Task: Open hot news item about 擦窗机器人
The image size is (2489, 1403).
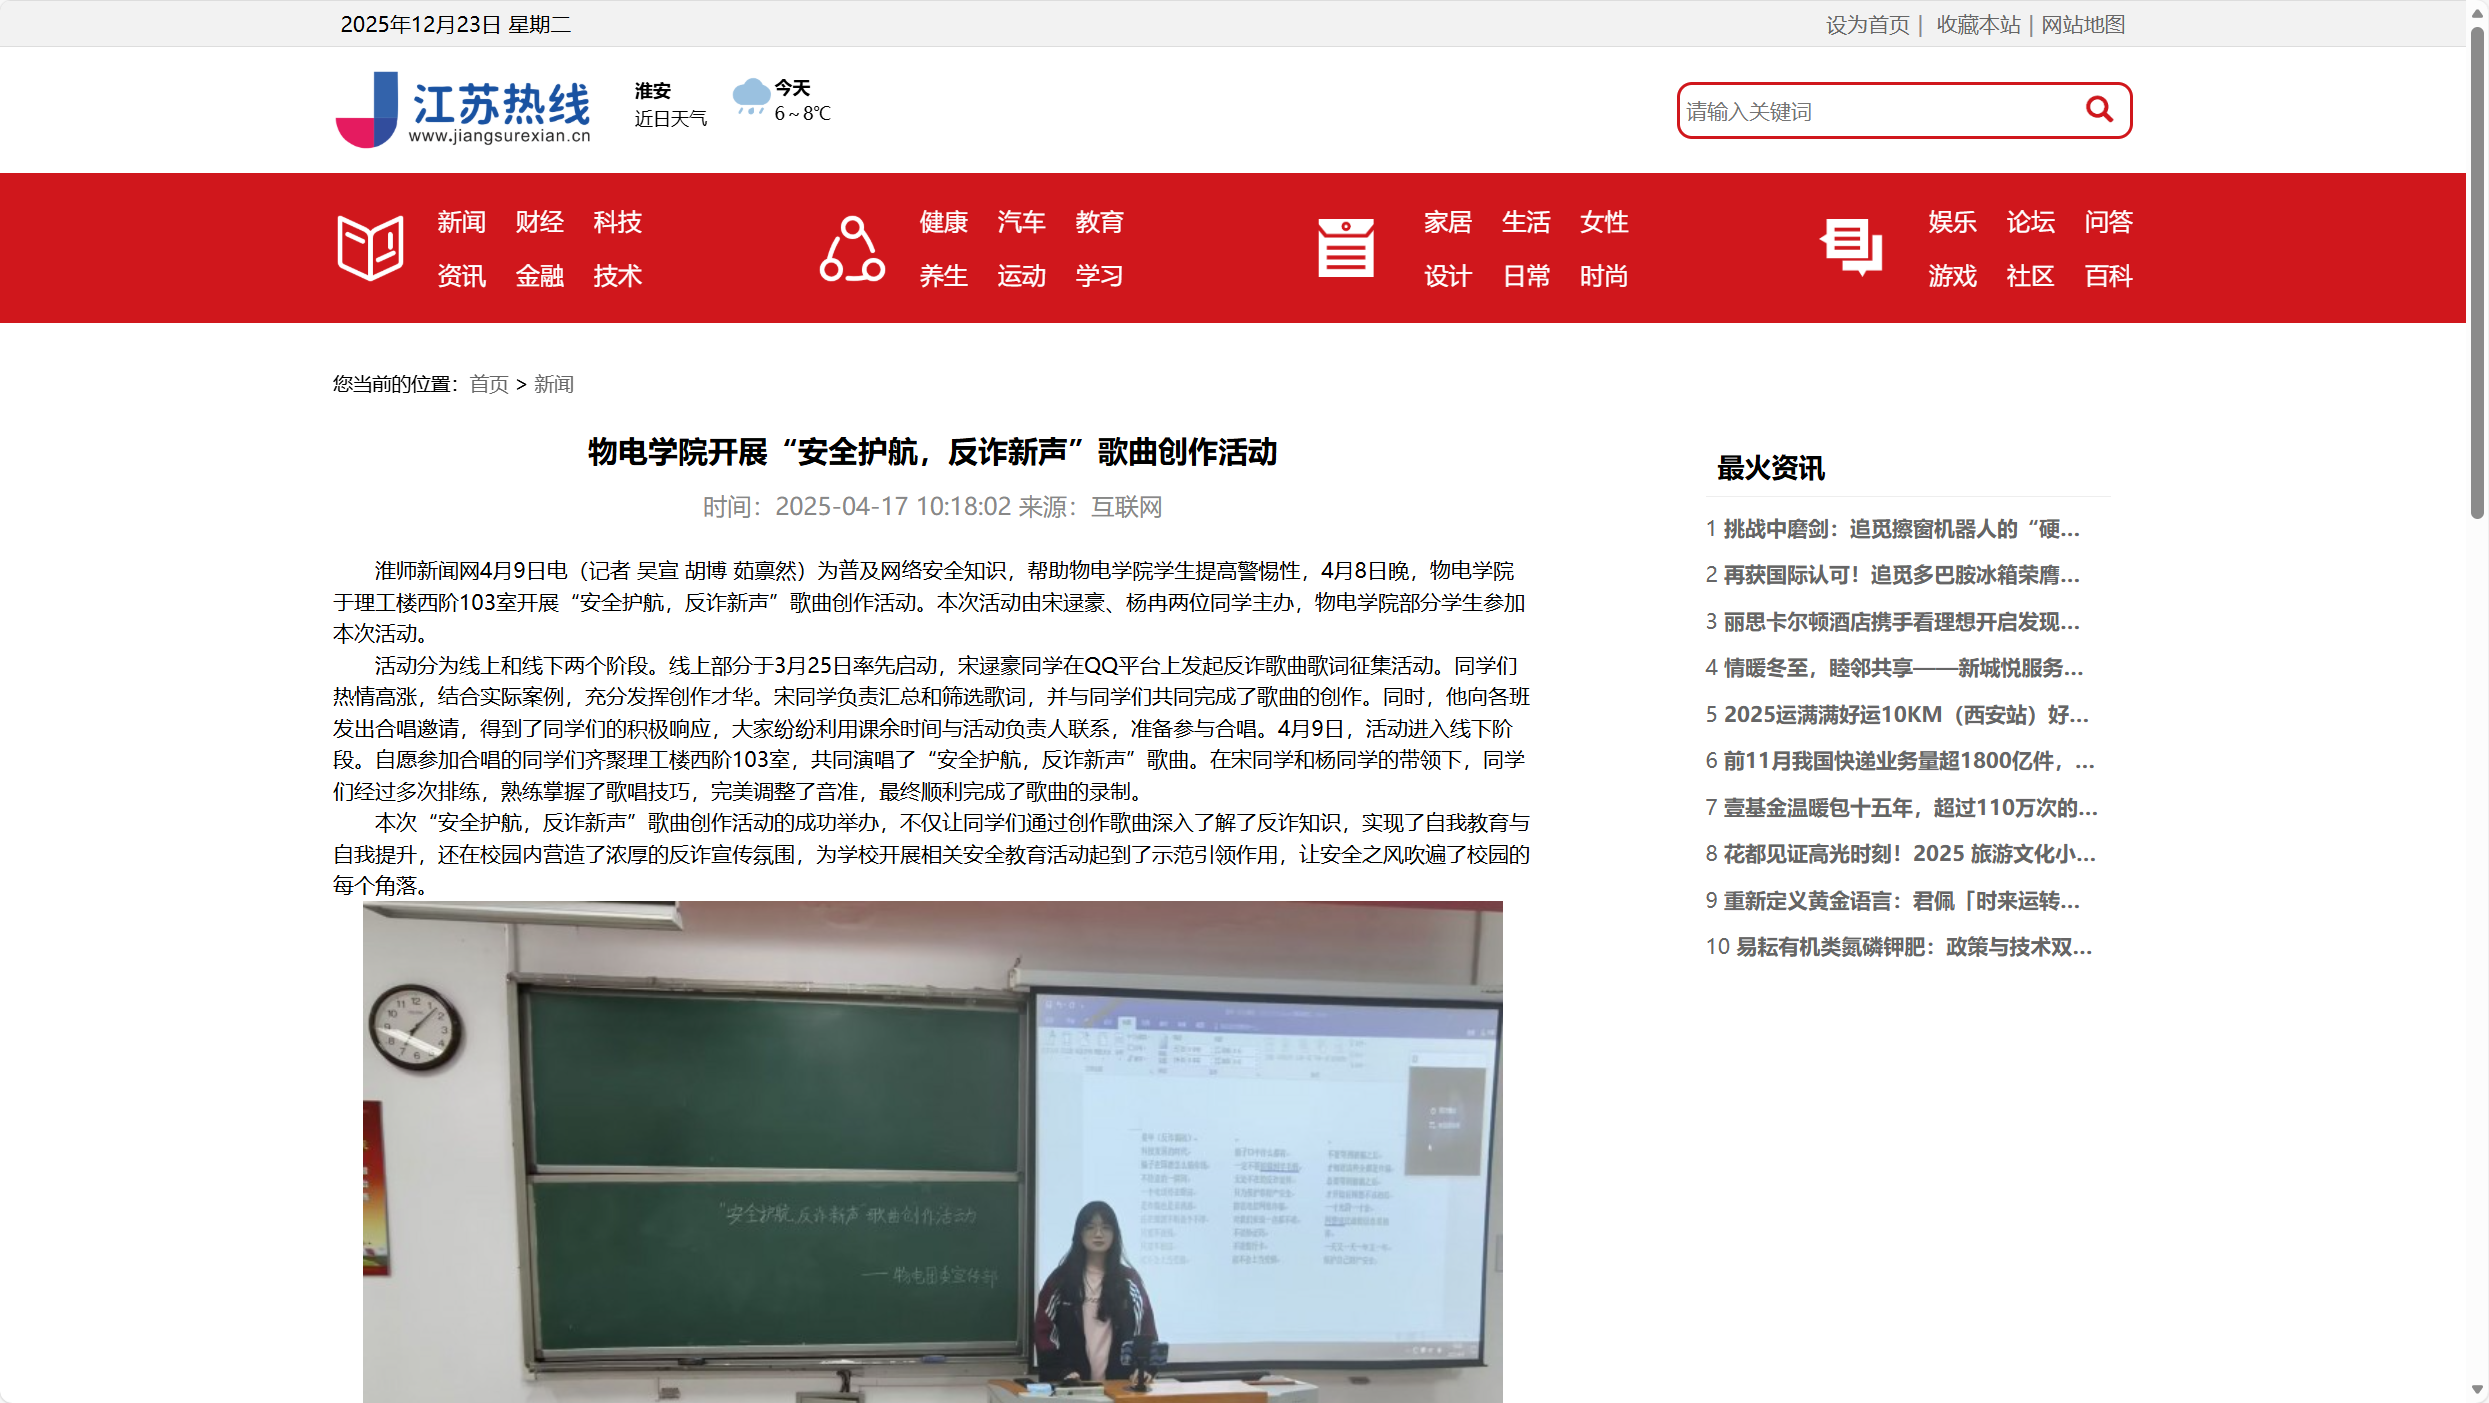Action: [1898, 529]
